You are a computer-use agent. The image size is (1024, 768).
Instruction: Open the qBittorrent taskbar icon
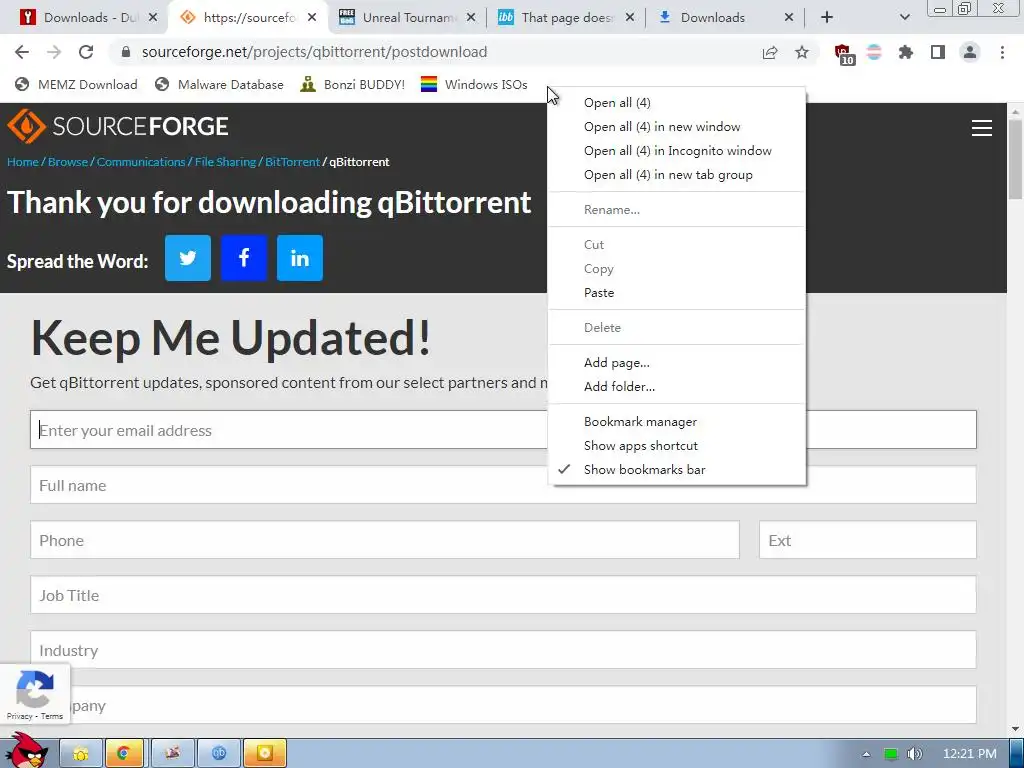click(219, 753)
